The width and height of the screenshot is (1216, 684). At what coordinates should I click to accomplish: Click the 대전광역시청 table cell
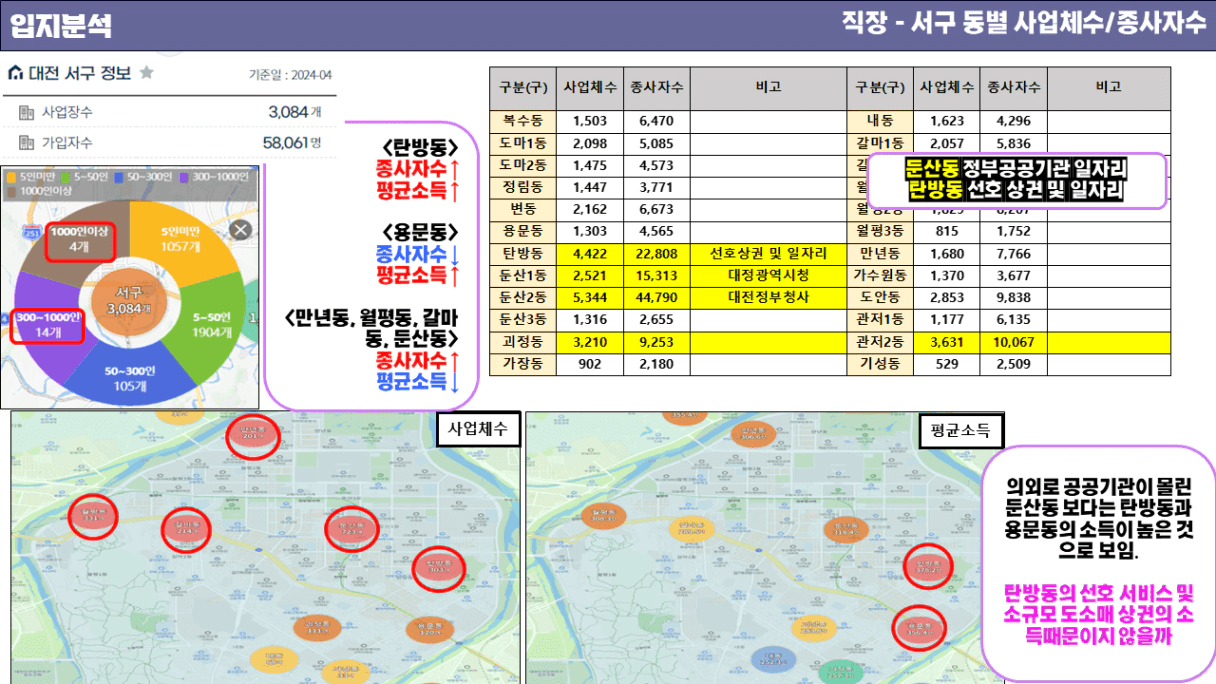[768, 276]
